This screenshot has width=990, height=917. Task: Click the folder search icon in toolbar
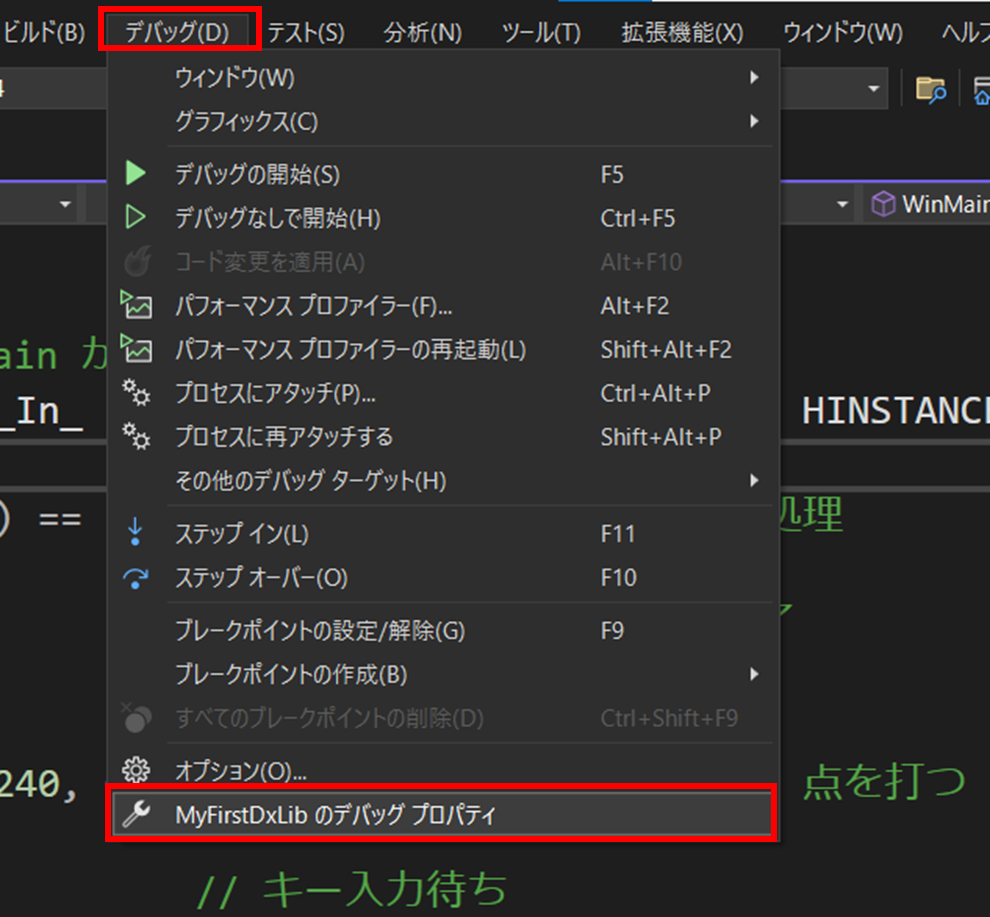coord(931,89)
